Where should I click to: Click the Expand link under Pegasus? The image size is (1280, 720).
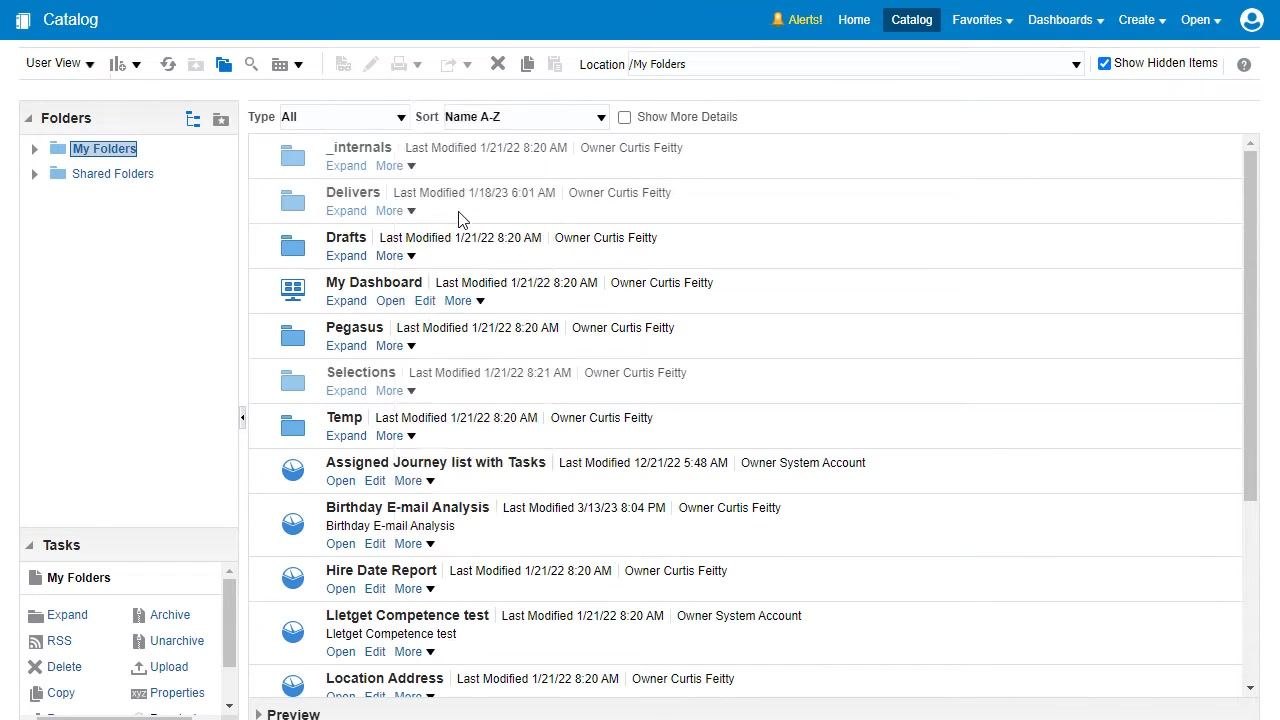tap(346, 346)
